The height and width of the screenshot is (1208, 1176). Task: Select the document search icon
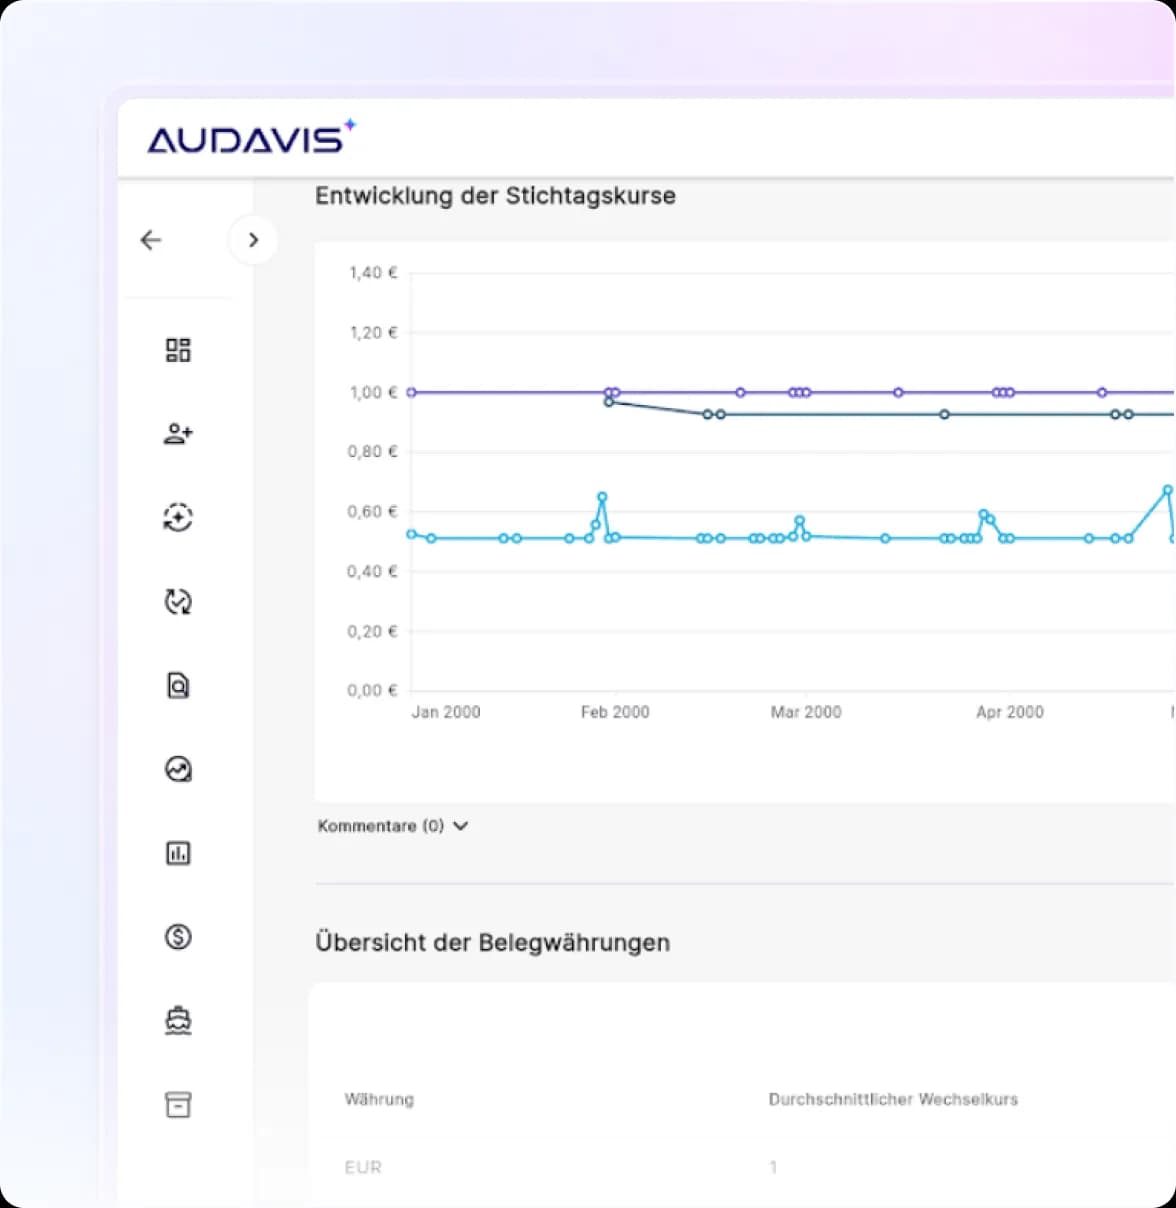[177, 685]
